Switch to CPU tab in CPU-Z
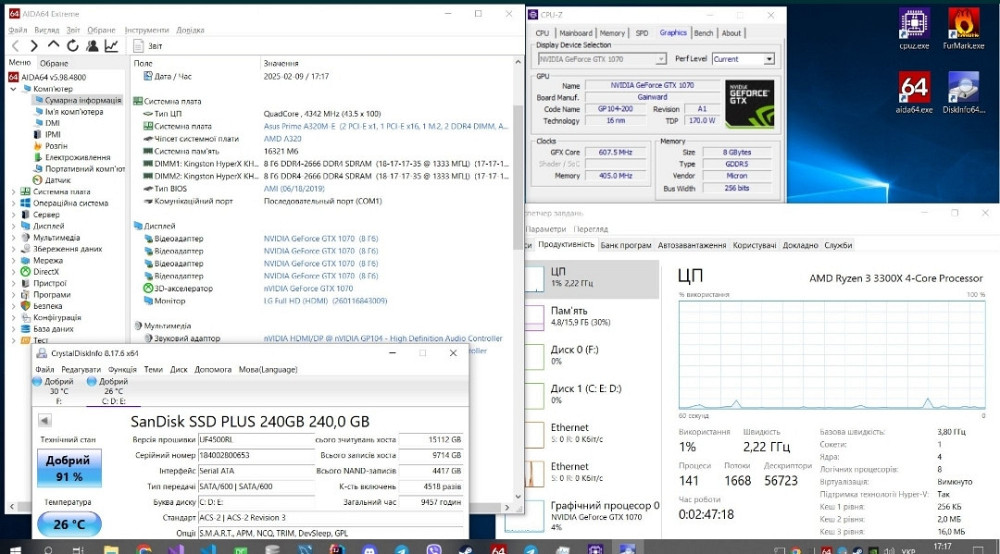Image resolution: width=1000 pixels, height=554 pixels. (x=542, y=33)
